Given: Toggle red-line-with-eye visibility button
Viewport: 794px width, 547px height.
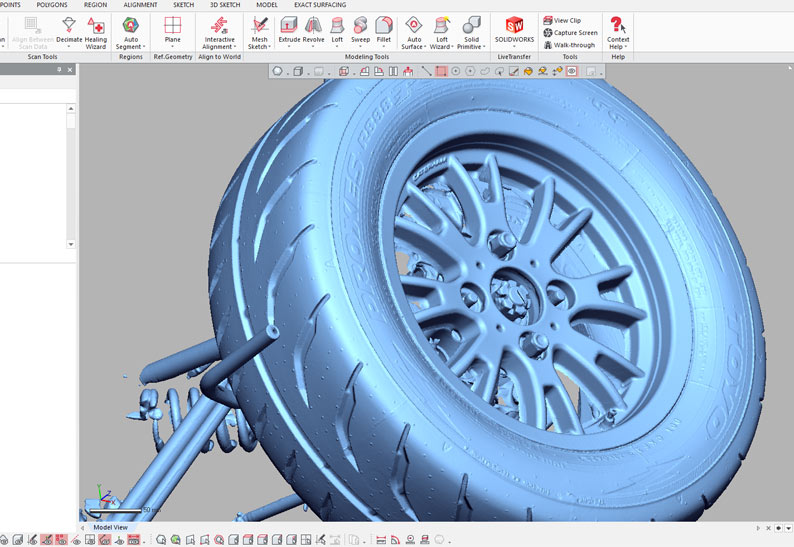Looking at the screenshot, I should pyautogui.click(x=76, y=539).
